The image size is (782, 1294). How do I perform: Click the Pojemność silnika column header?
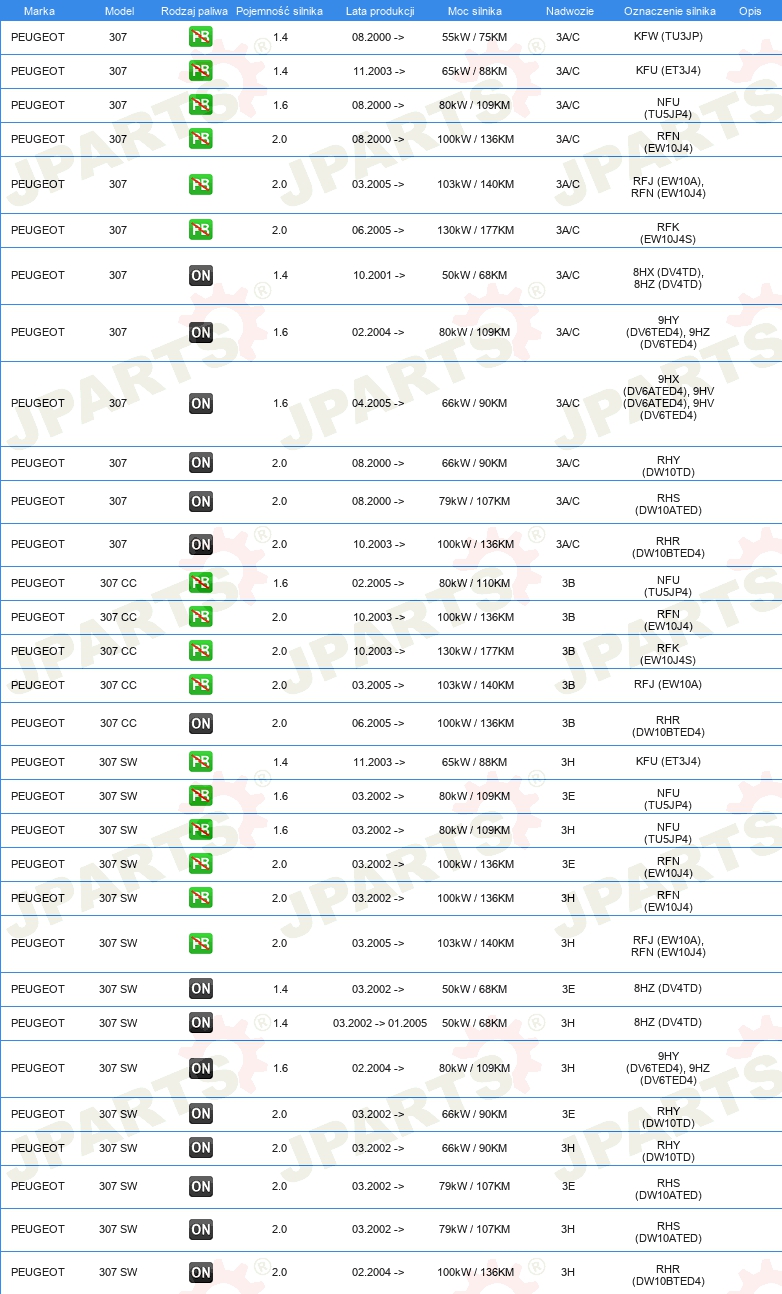point(279,10)
